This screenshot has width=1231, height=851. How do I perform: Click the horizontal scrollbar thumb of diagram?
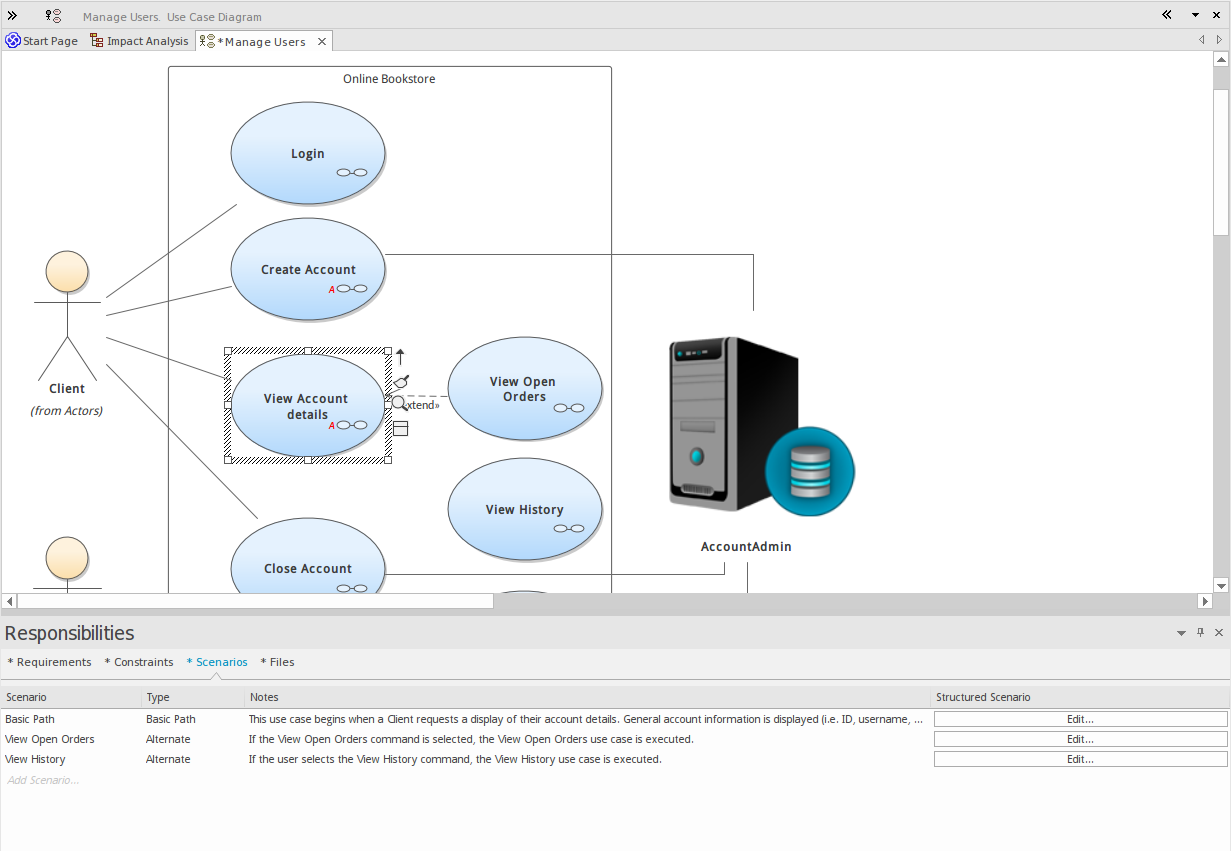tap(255, 601)
